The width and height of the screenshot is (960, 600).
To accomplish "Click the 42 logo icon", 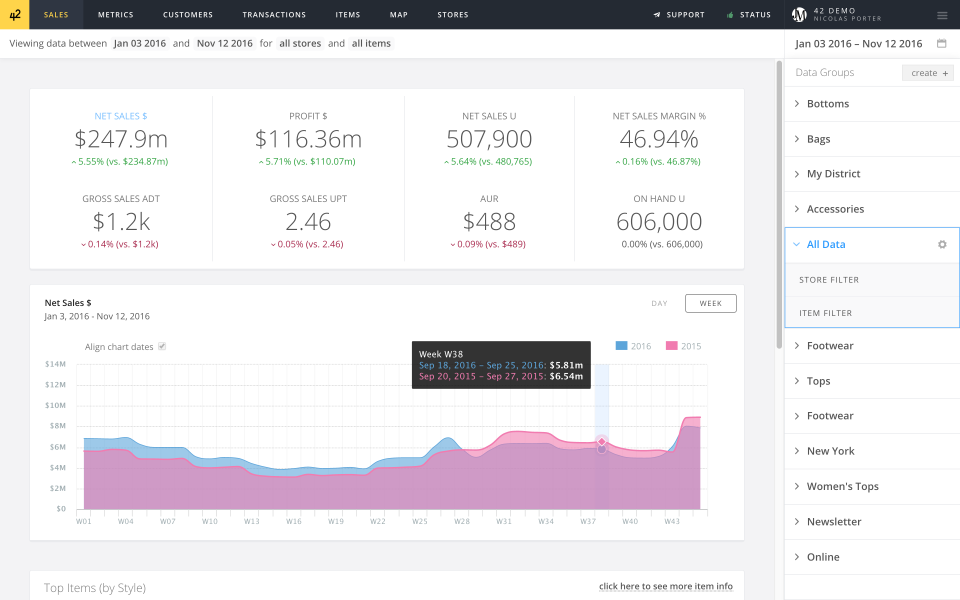I will [15, 15].
